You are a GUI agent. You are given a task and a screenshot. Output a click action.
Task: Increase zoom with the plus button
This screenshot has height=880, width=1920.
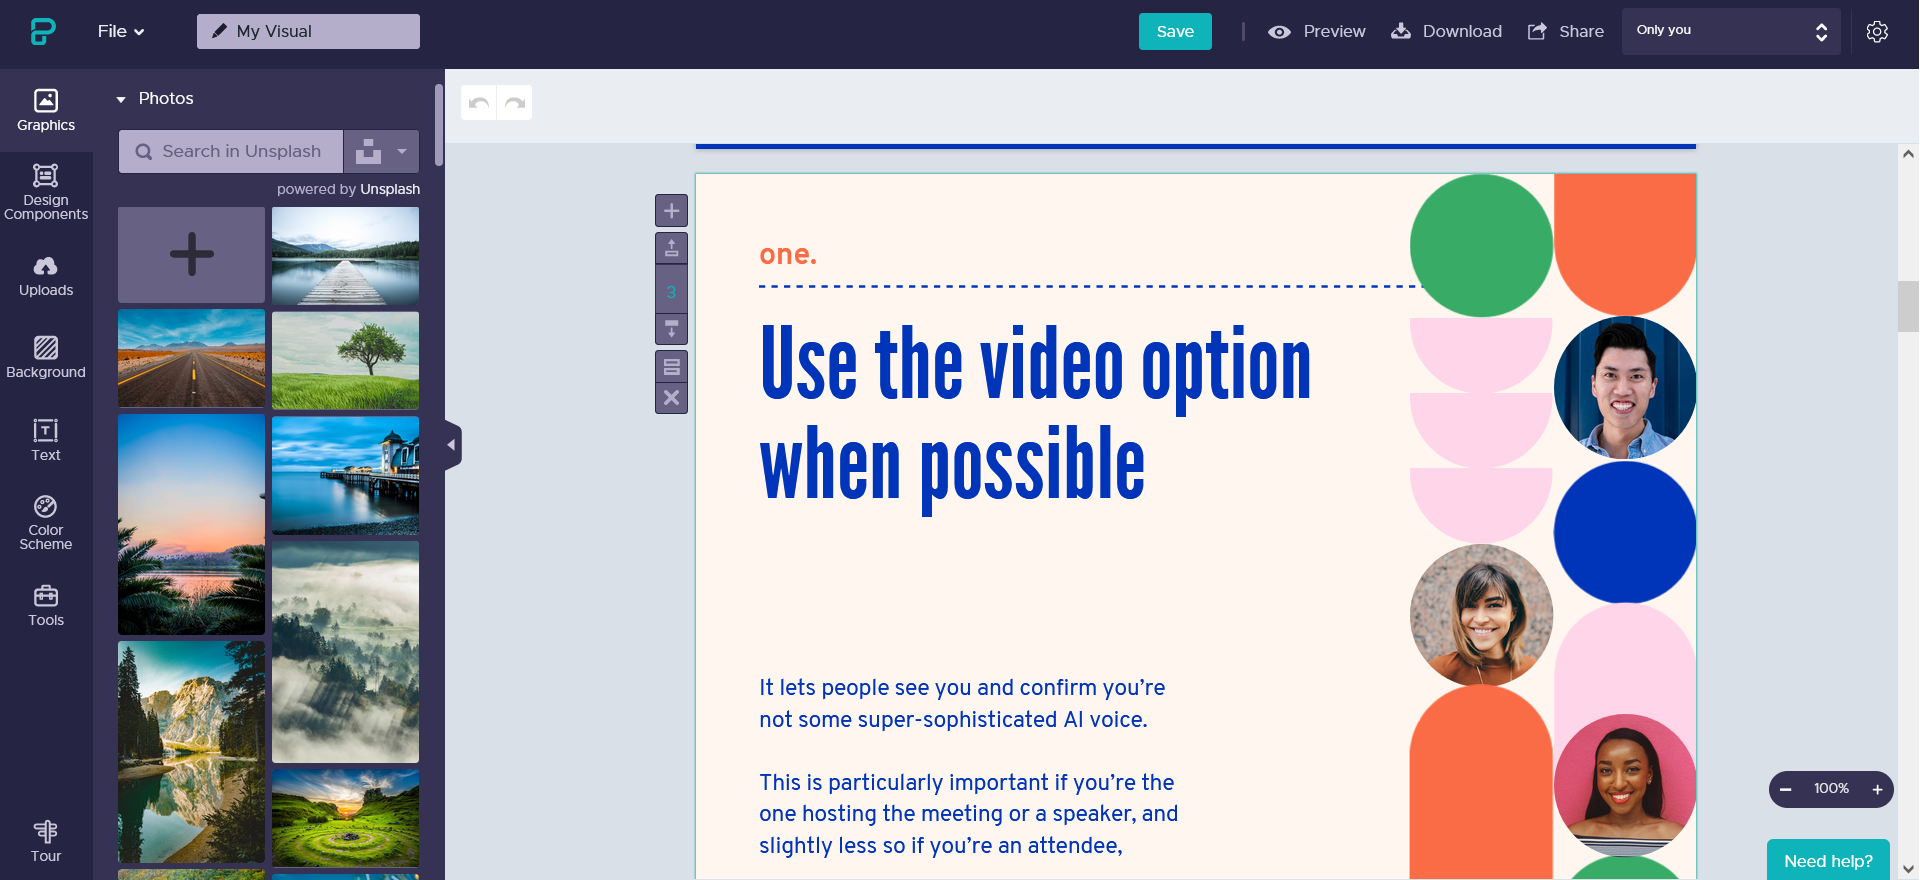1877,789
